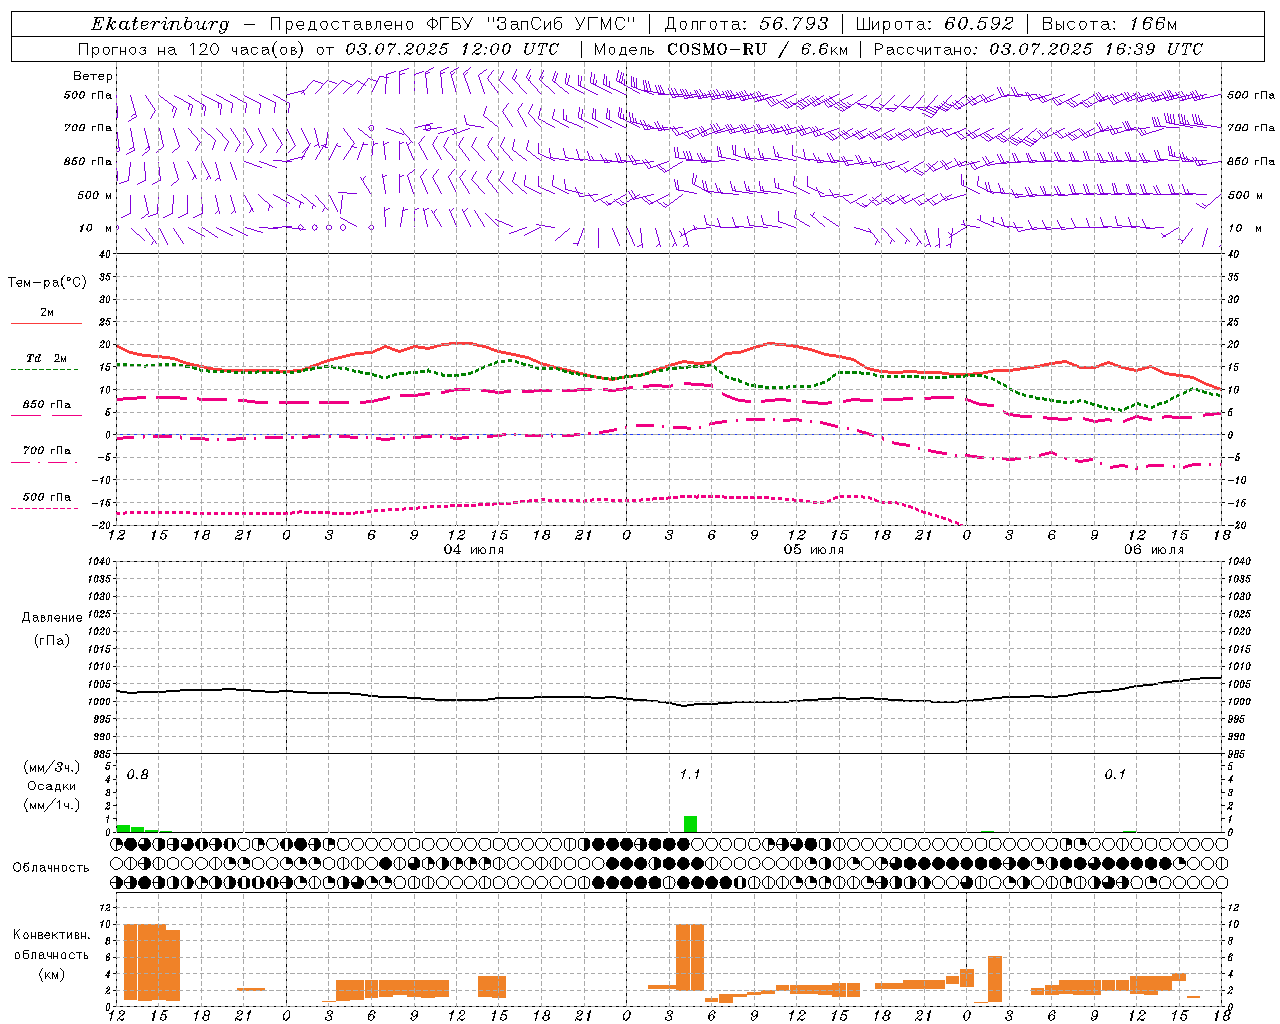This screenshot has height=1024, width=1280.
Task: Click the 'Долгота: 56.793' header field
Action: point(746,24)
